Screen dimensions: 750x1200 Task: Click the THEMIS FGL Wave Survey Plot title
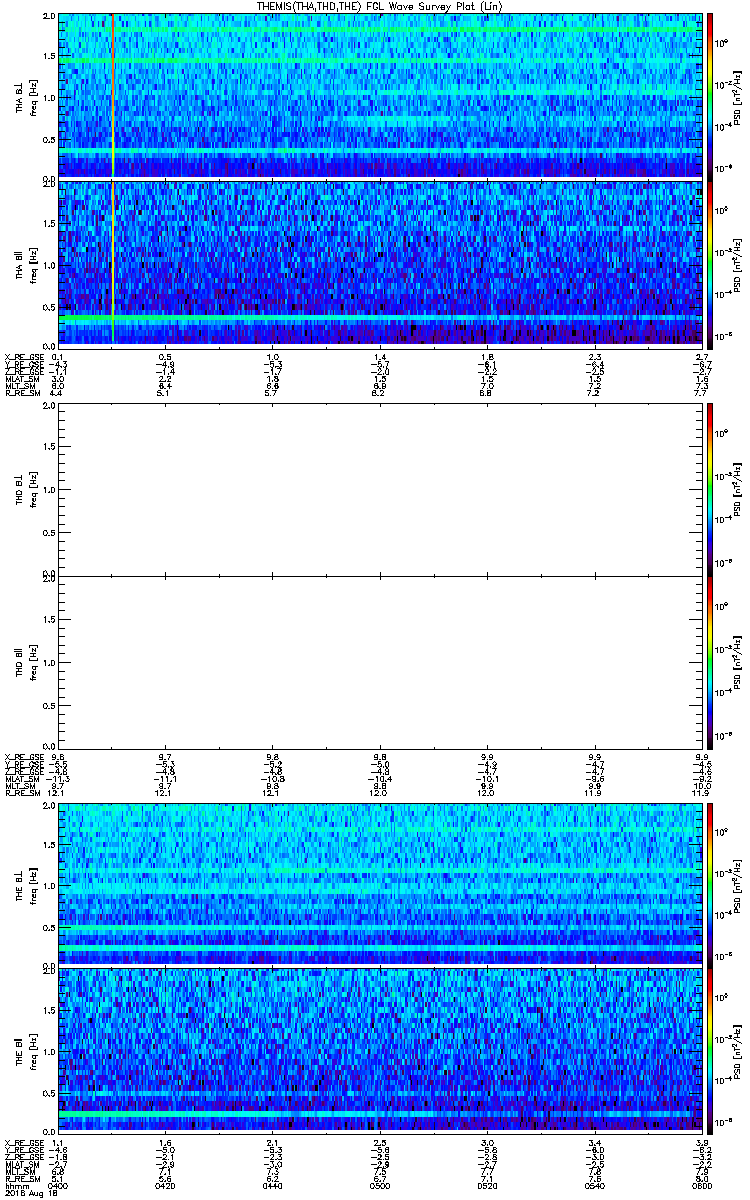(x=380, y=6)
